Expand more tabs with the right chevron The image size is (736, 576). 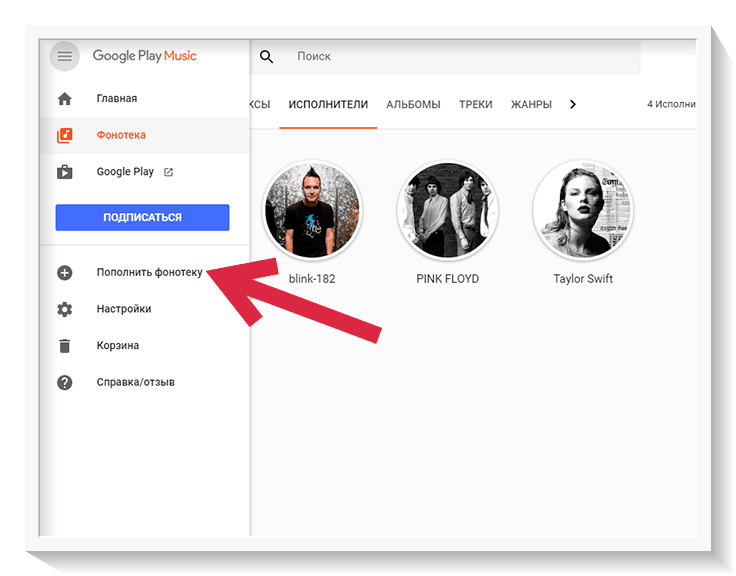(573, 104)
